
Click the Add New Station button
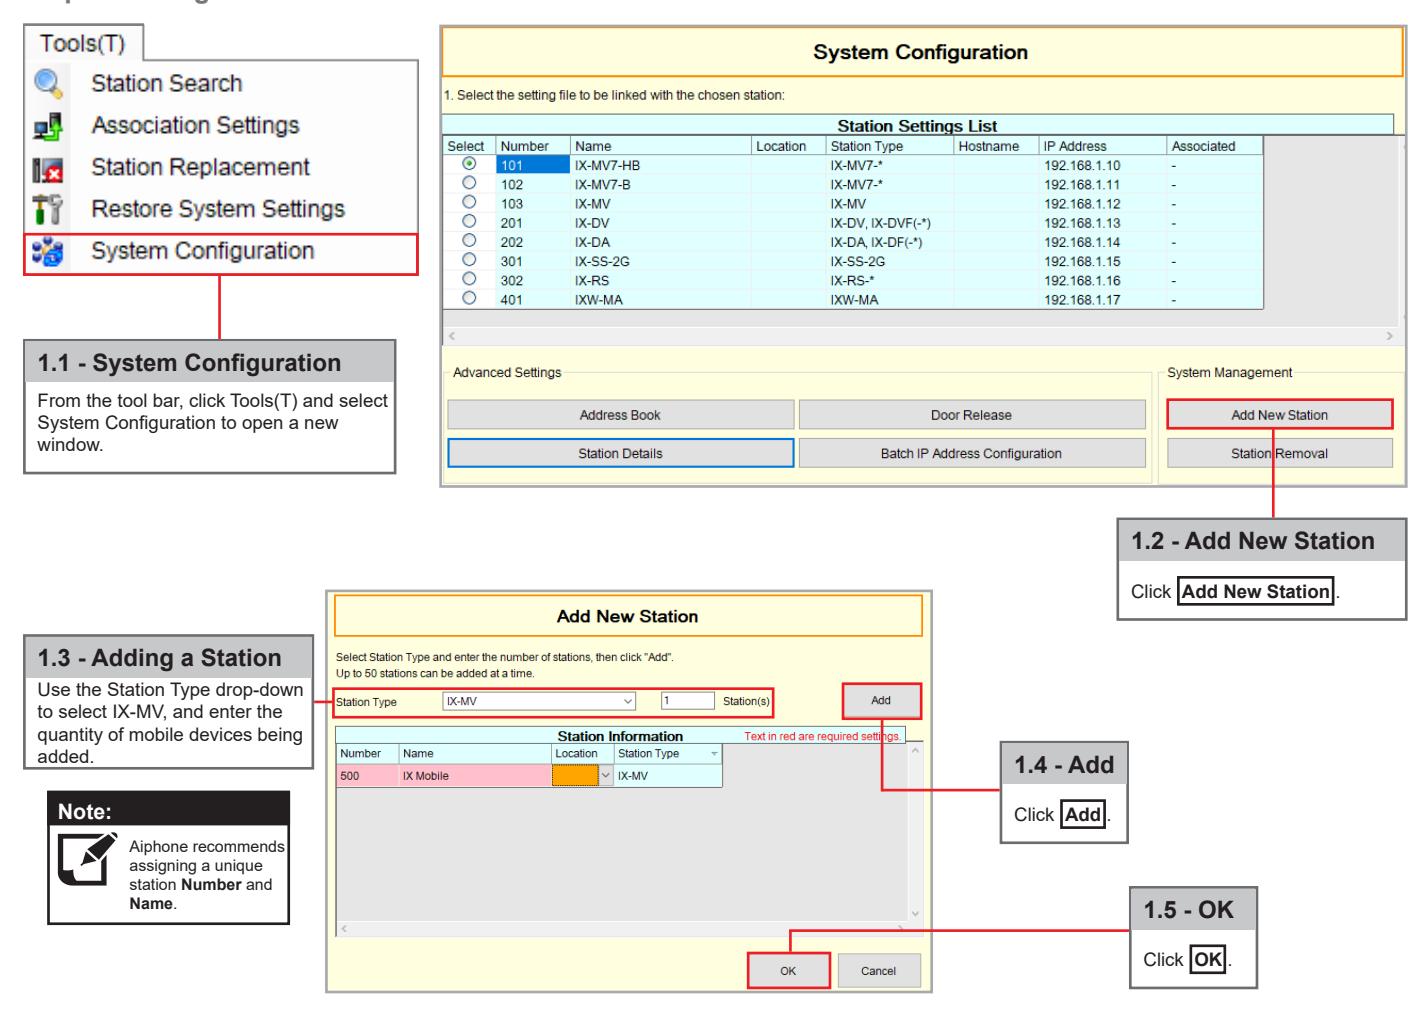[x=1279, y=415]
